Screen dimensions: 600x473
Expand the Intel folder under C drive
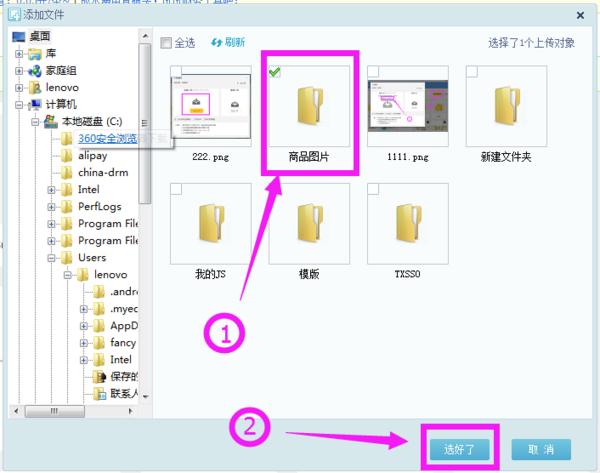(x=51, y=190)
